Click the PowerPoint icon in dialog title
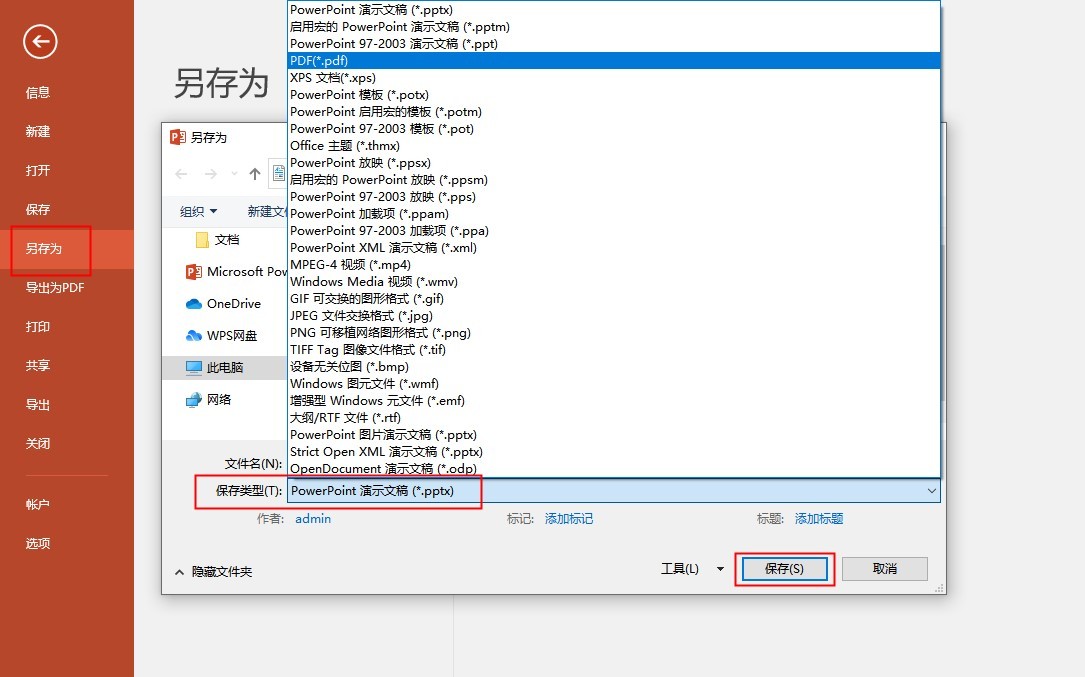Image resolution: width=1085 pixels, height=677 pixels. coord(178,137)
